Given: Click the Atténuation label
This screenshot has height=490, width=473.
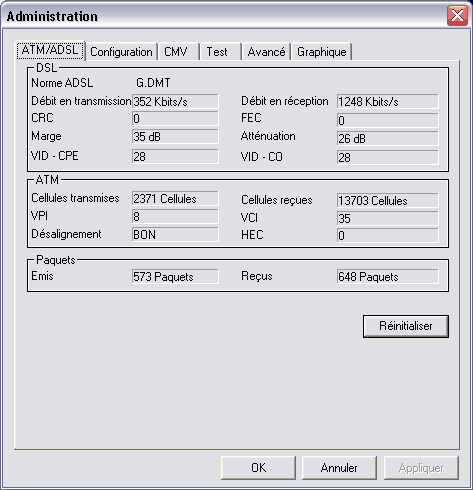Looking at the screenshot, I should pyautogui.click(x=268, y=136).
